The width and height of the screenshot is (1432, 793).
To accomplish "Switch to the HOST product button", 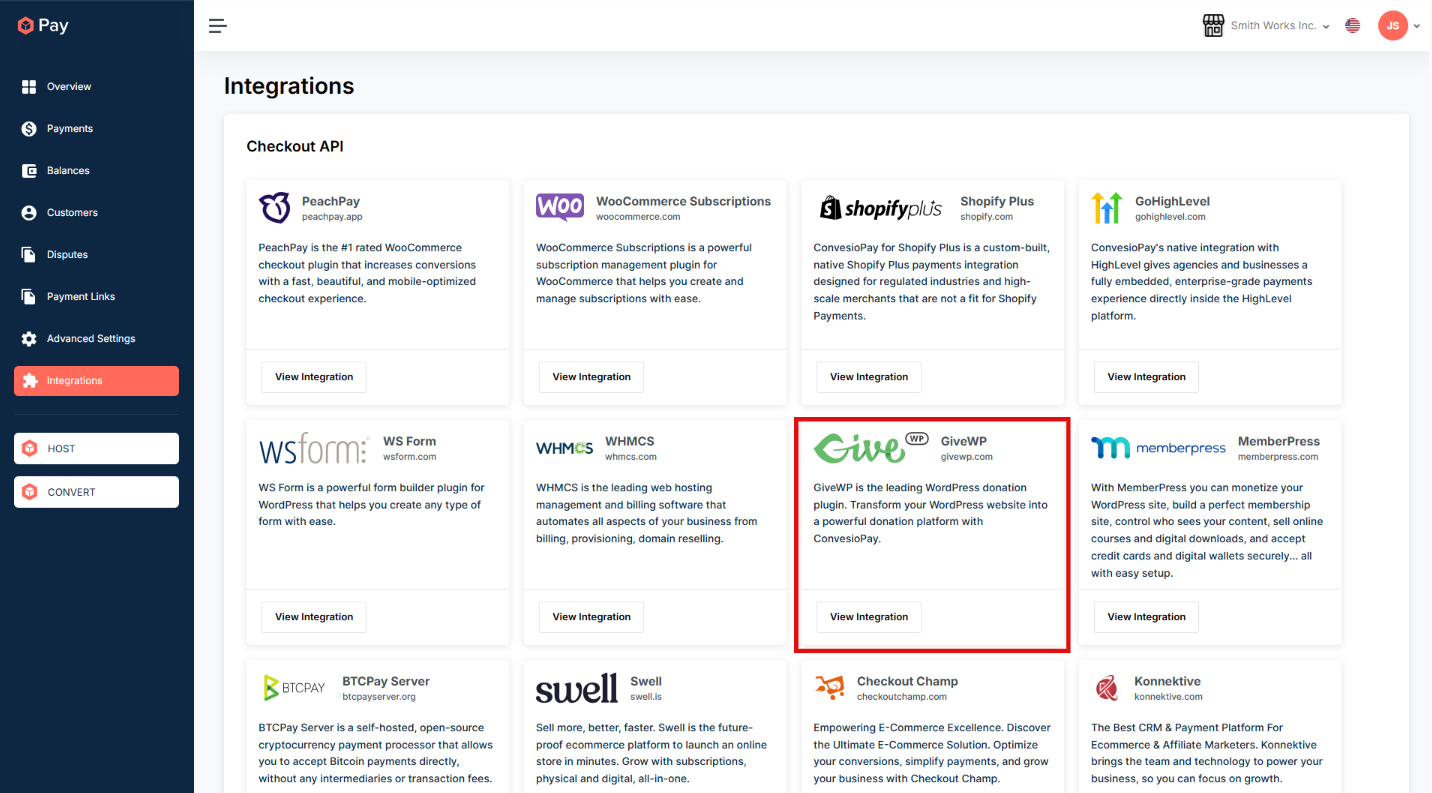I will pos(96,449).
